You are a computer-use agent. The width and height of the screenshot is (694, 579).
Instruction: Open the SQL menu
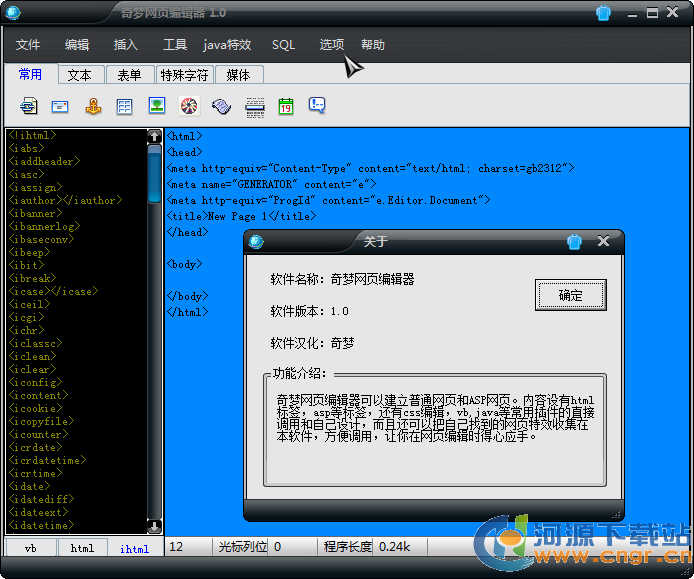[283, 45]
